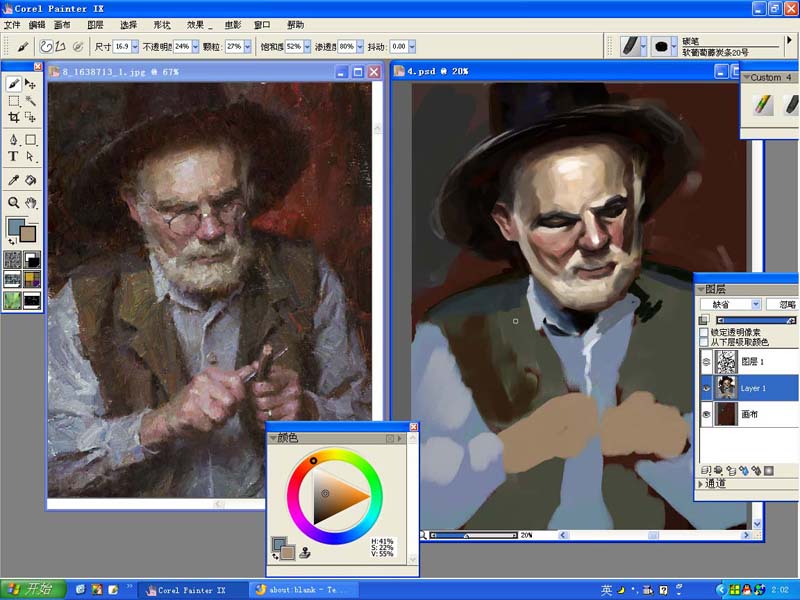
Task: Click the 开始 Start button
Action: (x=33, y=589)
